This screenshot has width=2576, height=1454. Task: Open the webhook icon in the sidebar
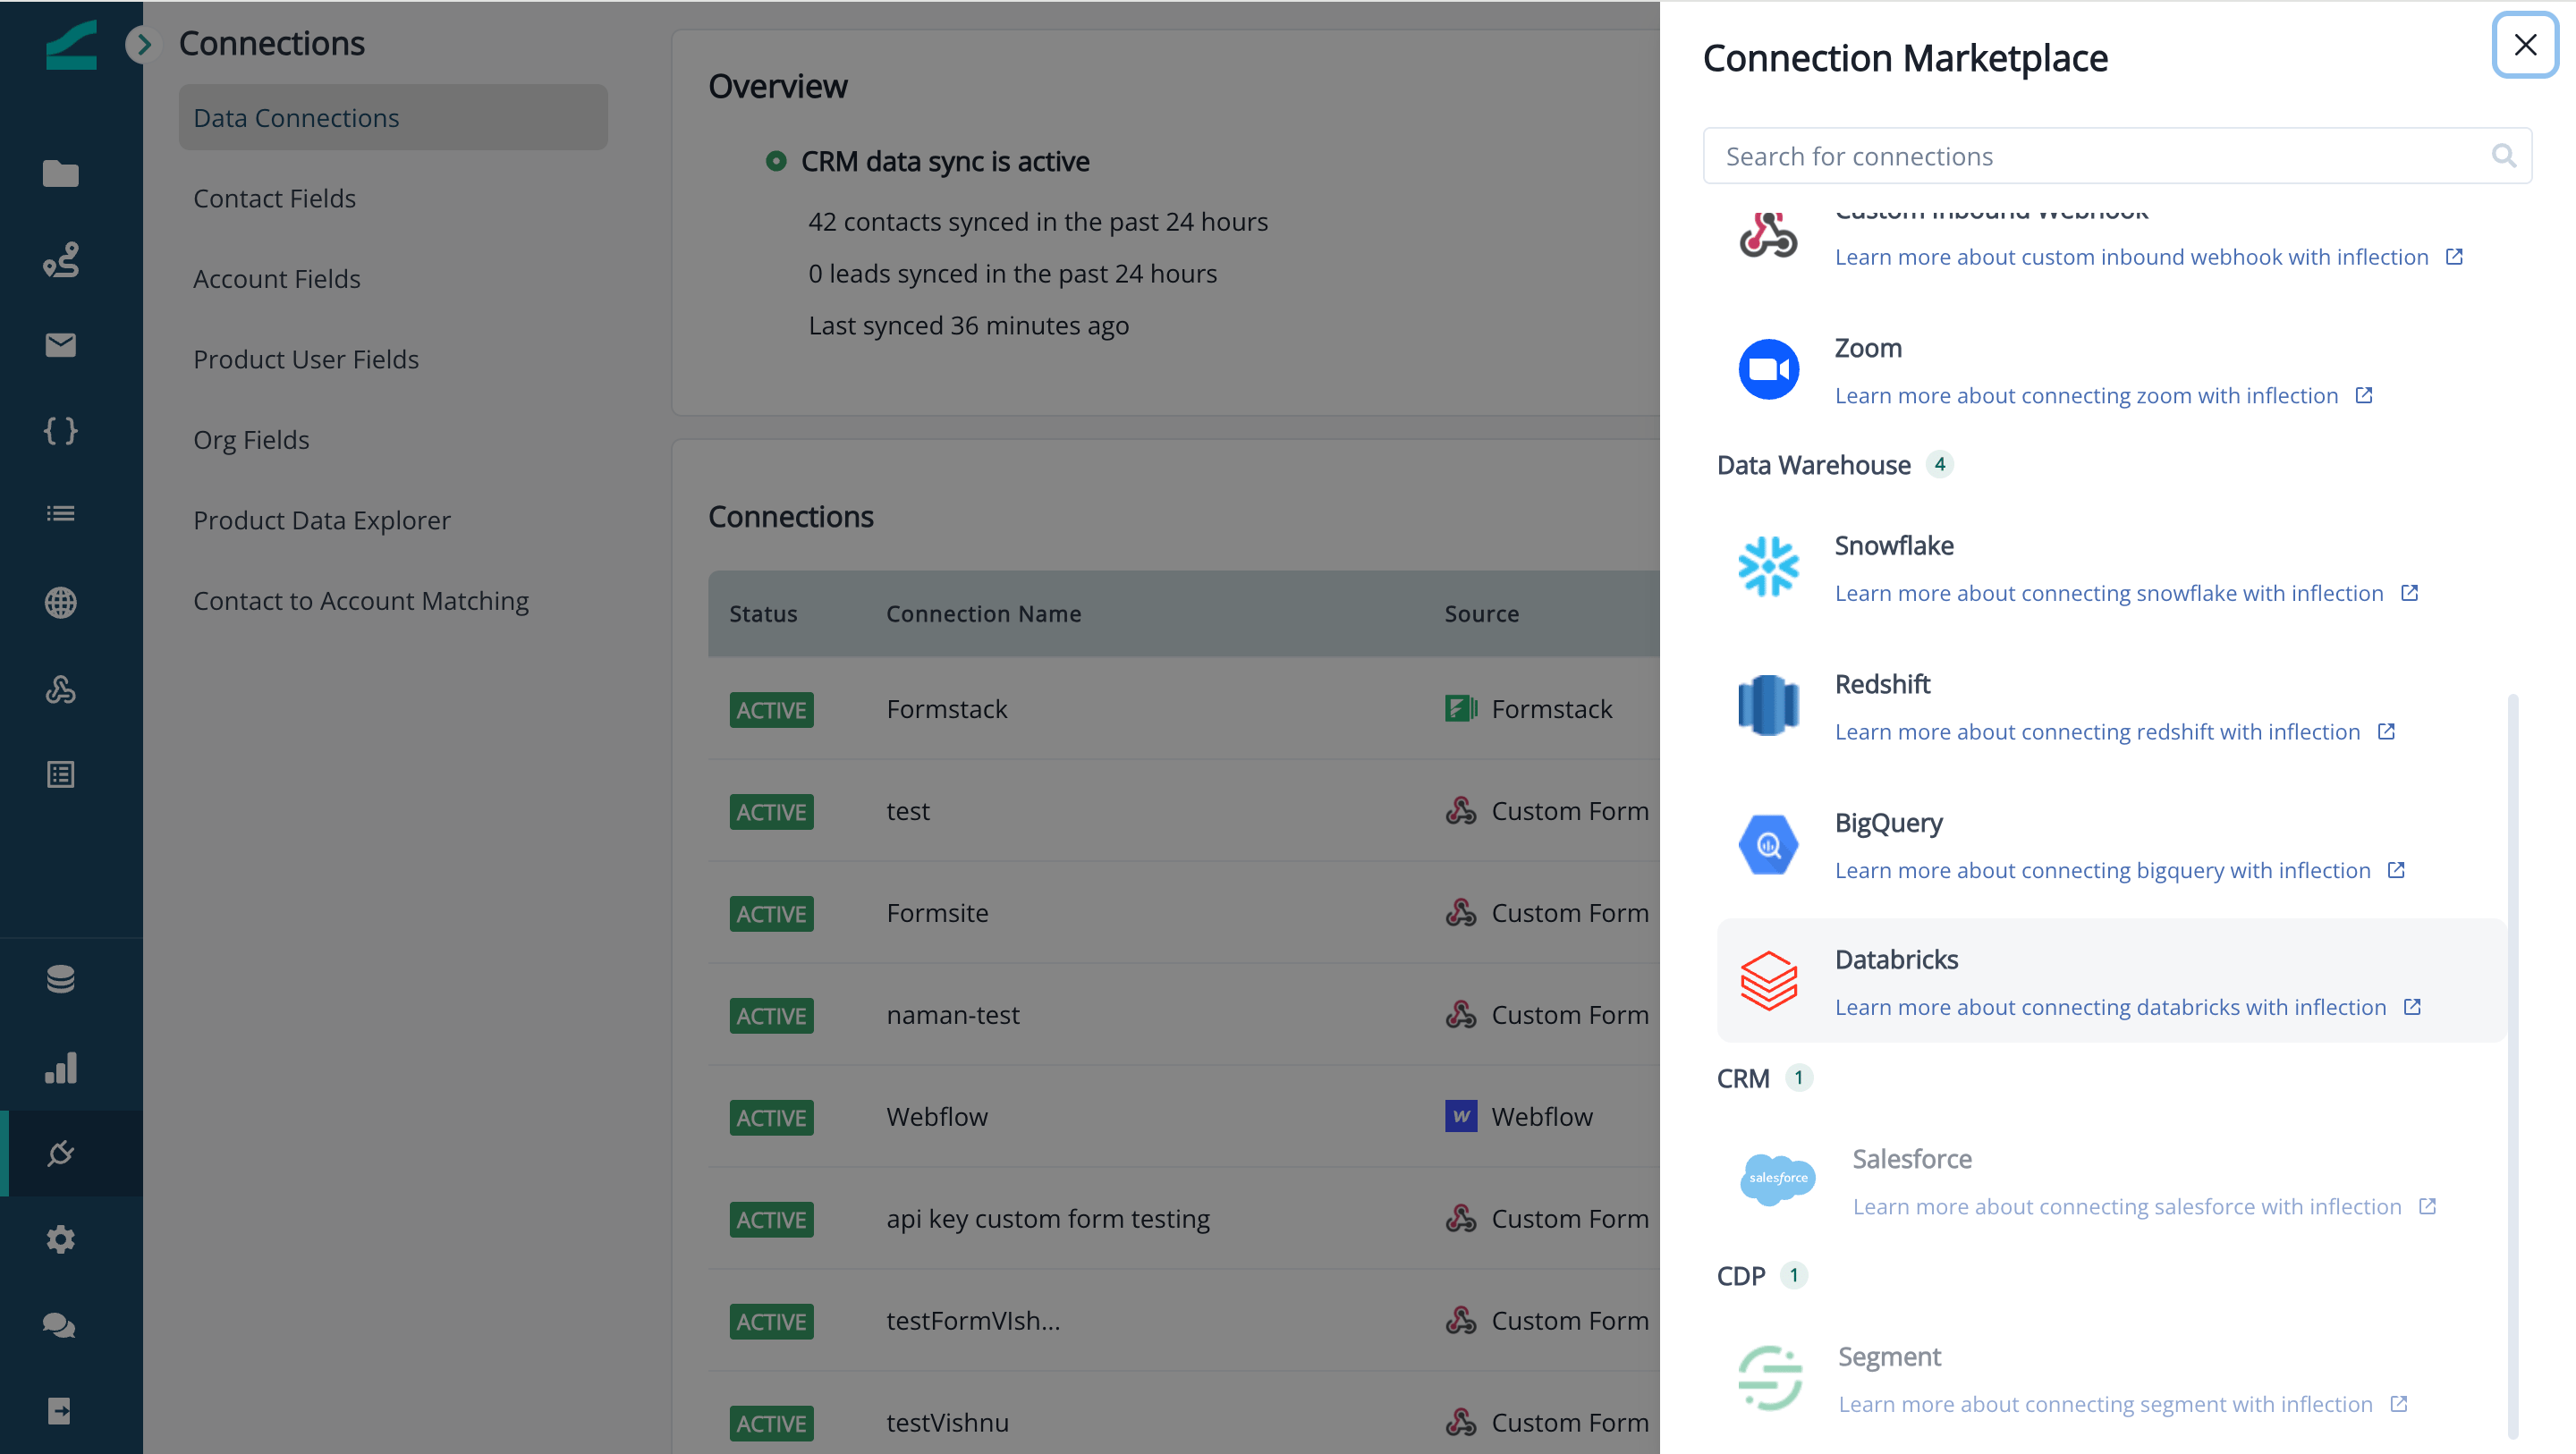61,689
